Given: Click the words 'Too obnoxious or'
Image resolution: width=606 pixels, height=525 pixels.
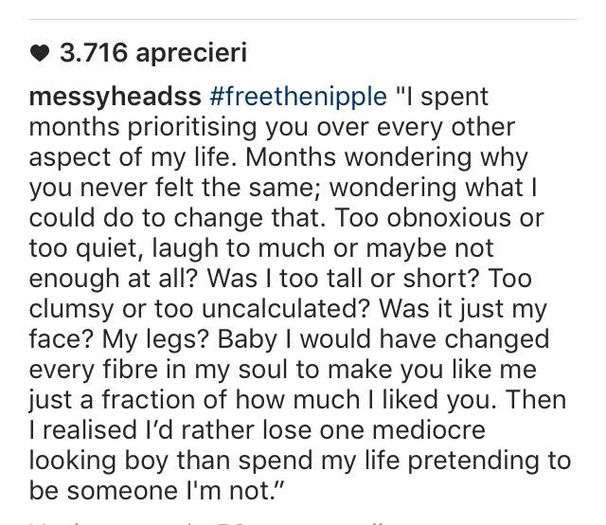Looking at the screenshot, I should [439, 218].
